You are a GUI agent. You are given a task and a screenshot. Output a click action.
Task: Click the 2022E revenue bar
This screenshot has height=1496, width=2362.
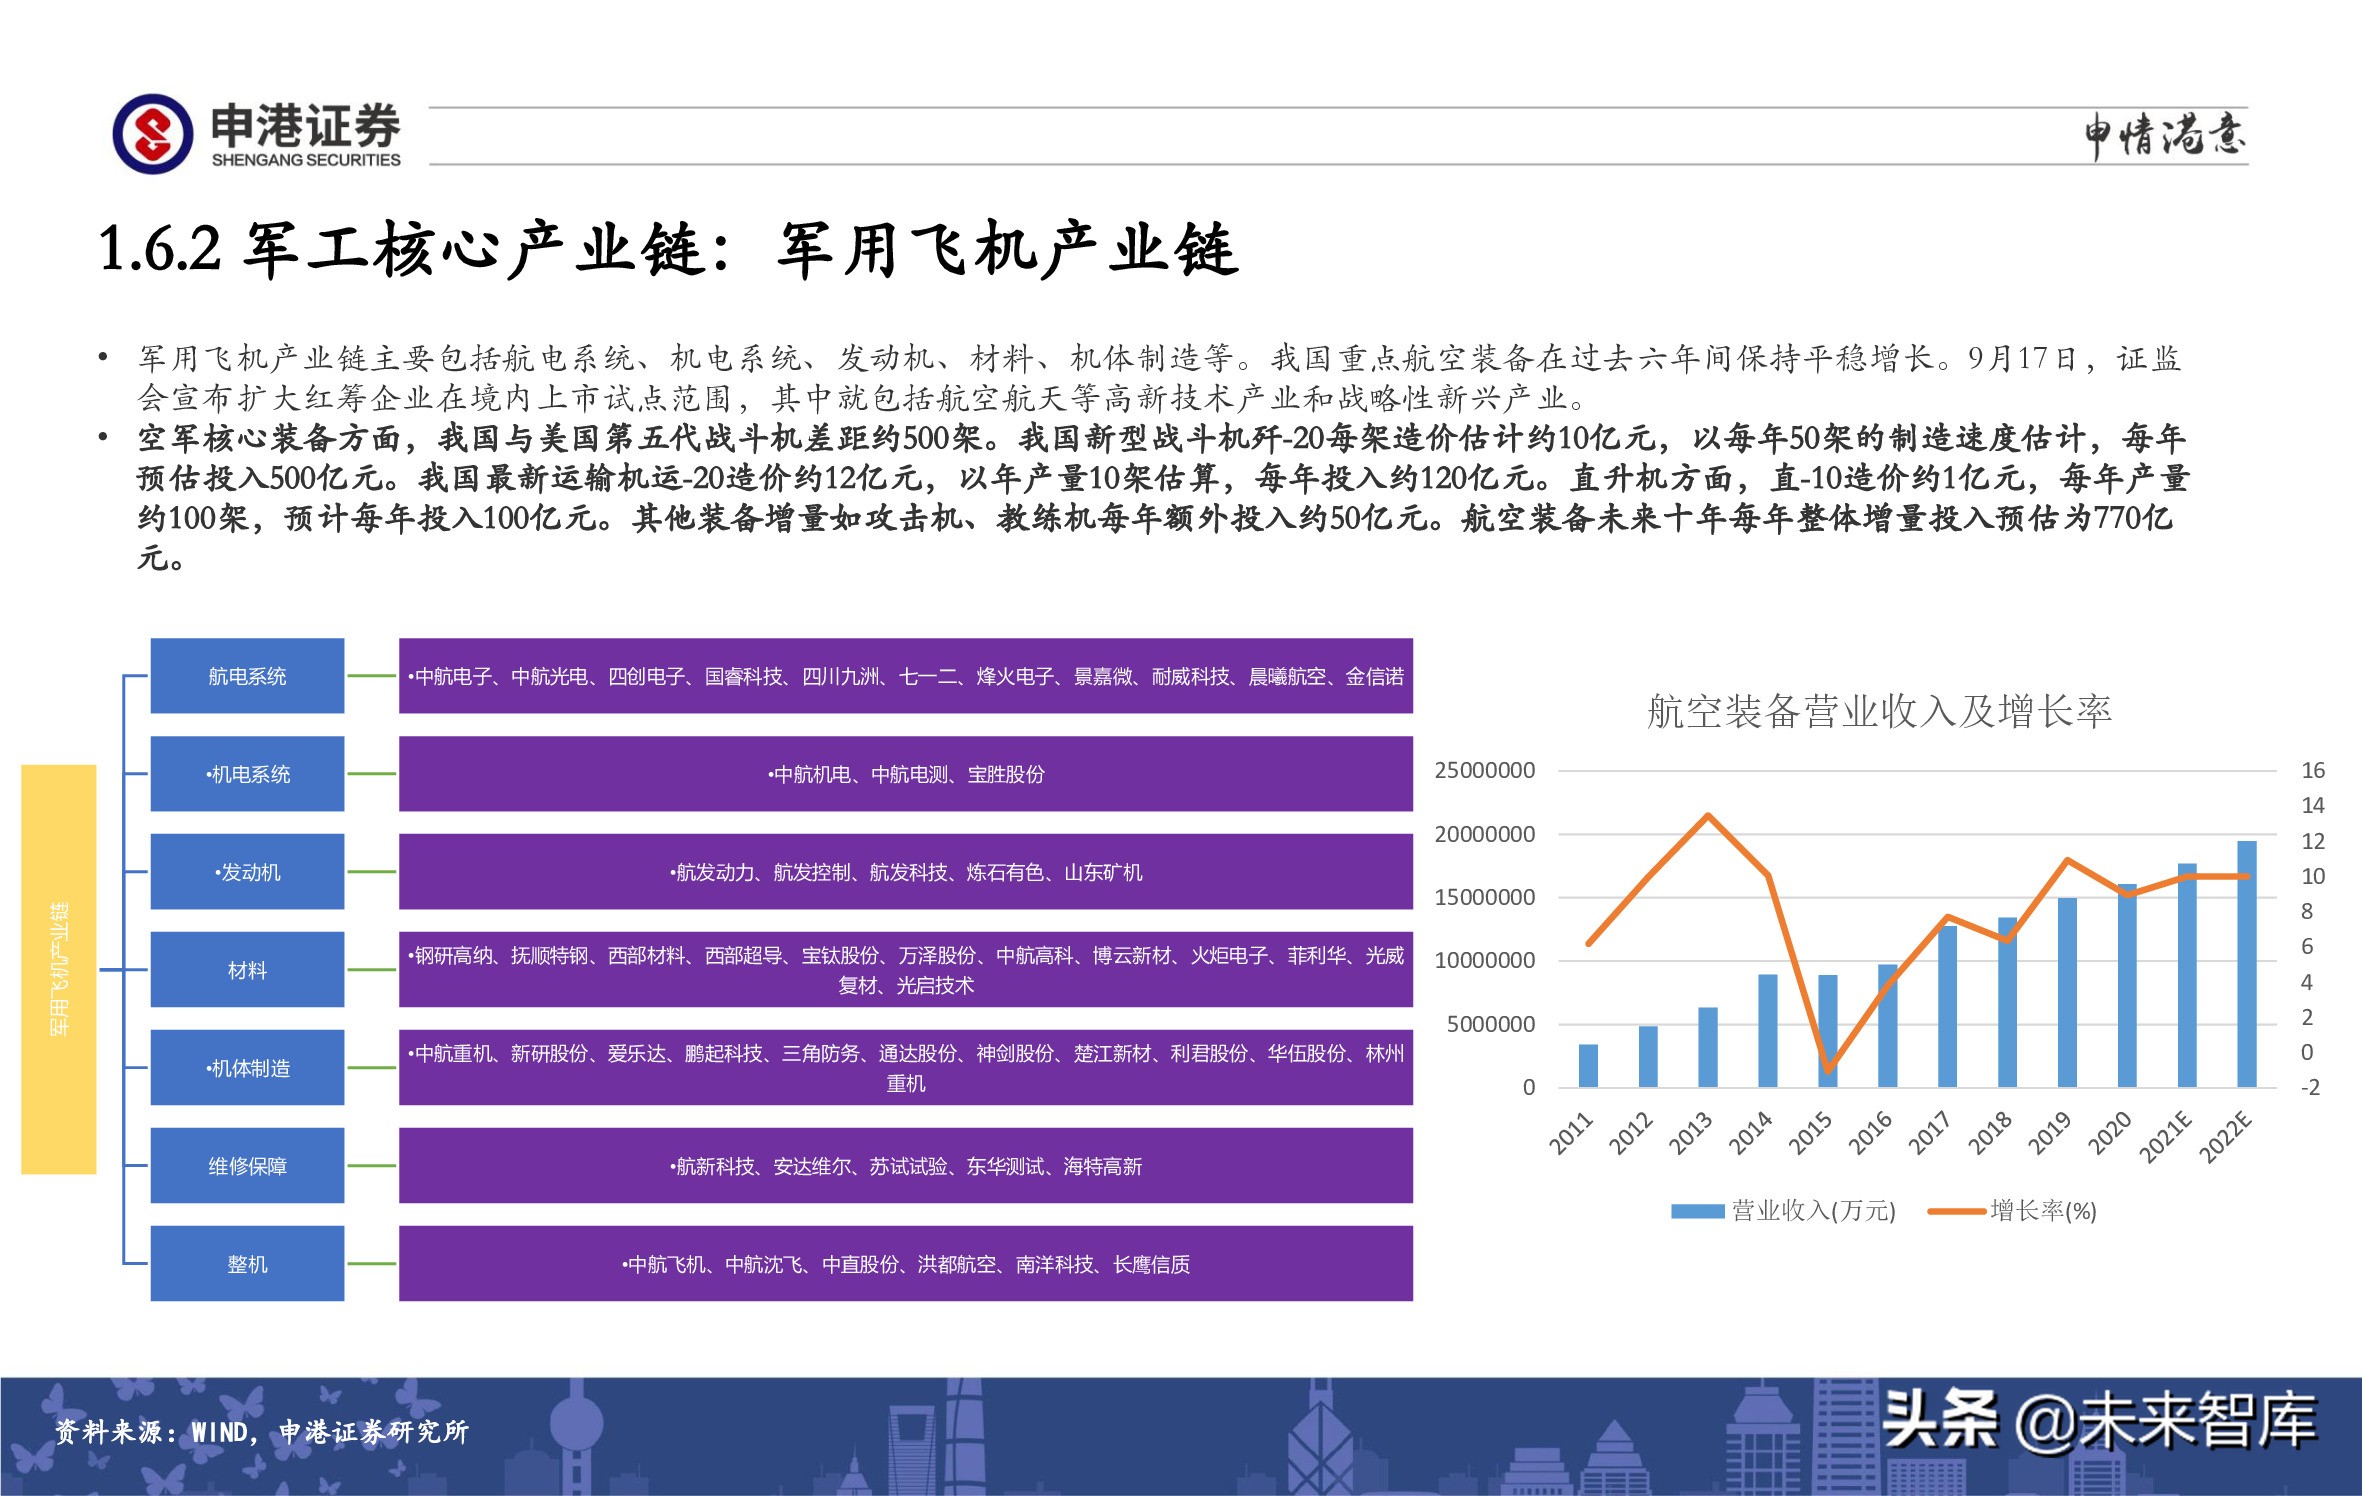pos(2247,964)
